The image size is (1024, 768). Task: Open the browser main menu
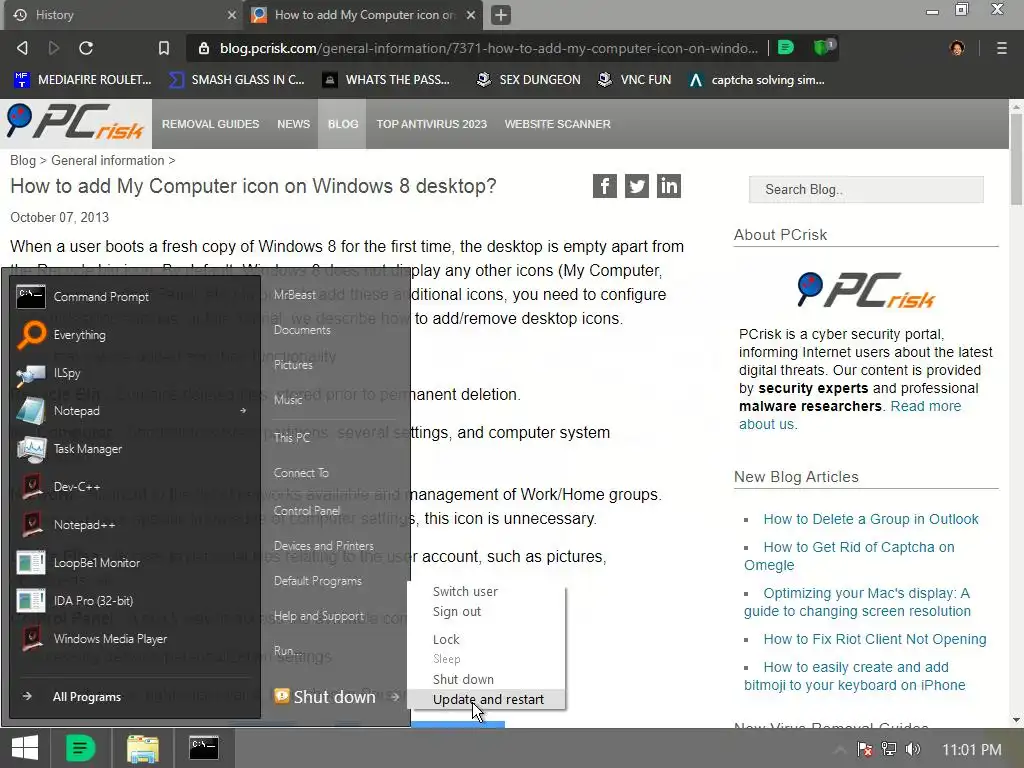1002,48
